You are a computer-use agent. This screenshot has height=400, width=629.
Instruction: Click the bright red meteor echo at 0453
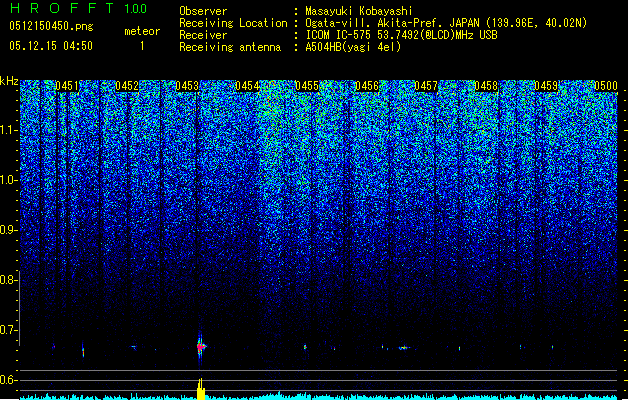click(201, 346)
